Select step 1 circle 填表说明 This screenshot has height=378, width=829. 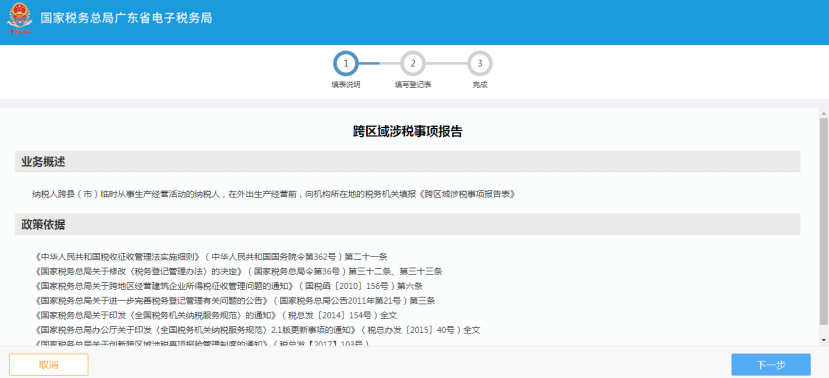[x=346, y=64]
